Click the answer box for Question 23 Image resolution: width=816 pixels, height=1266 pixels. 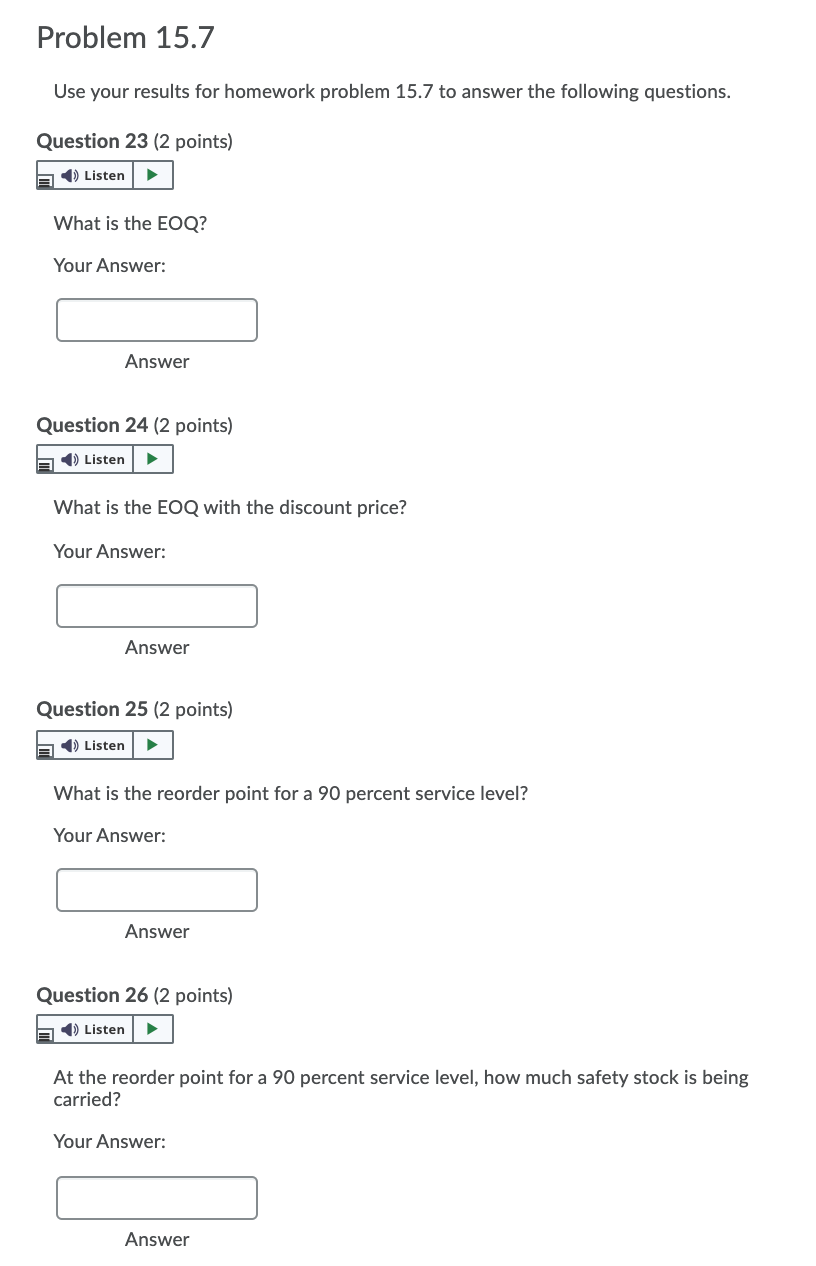coord(156,319)
